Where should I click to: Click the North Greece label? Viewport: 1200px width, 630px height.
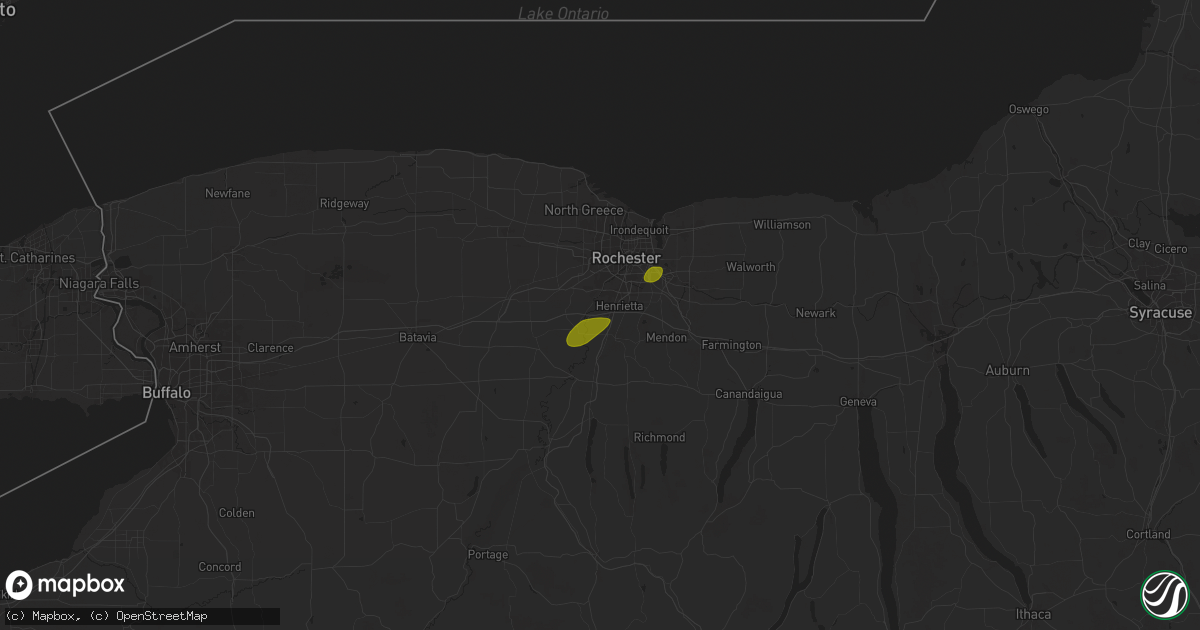click(584, 210)
